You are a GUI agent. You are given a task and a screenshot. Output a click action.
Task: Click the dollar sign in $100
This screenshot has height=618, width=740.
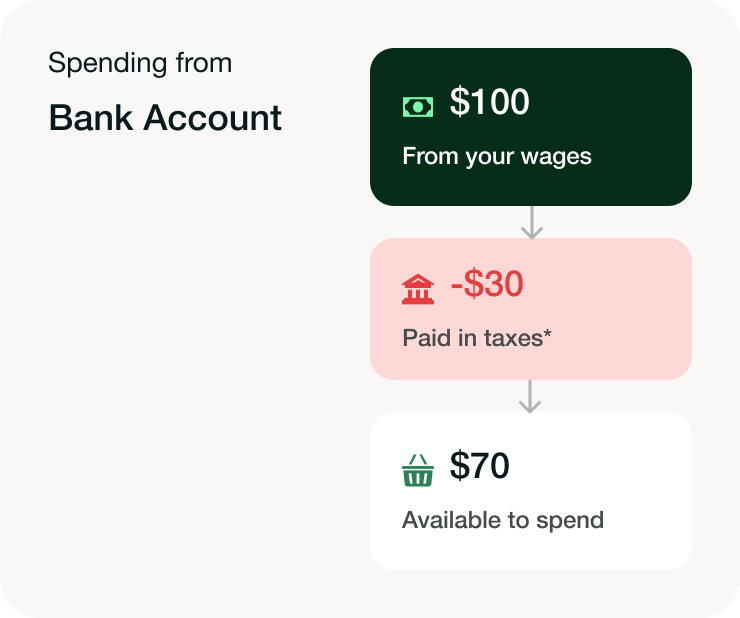tap(459, 102)
